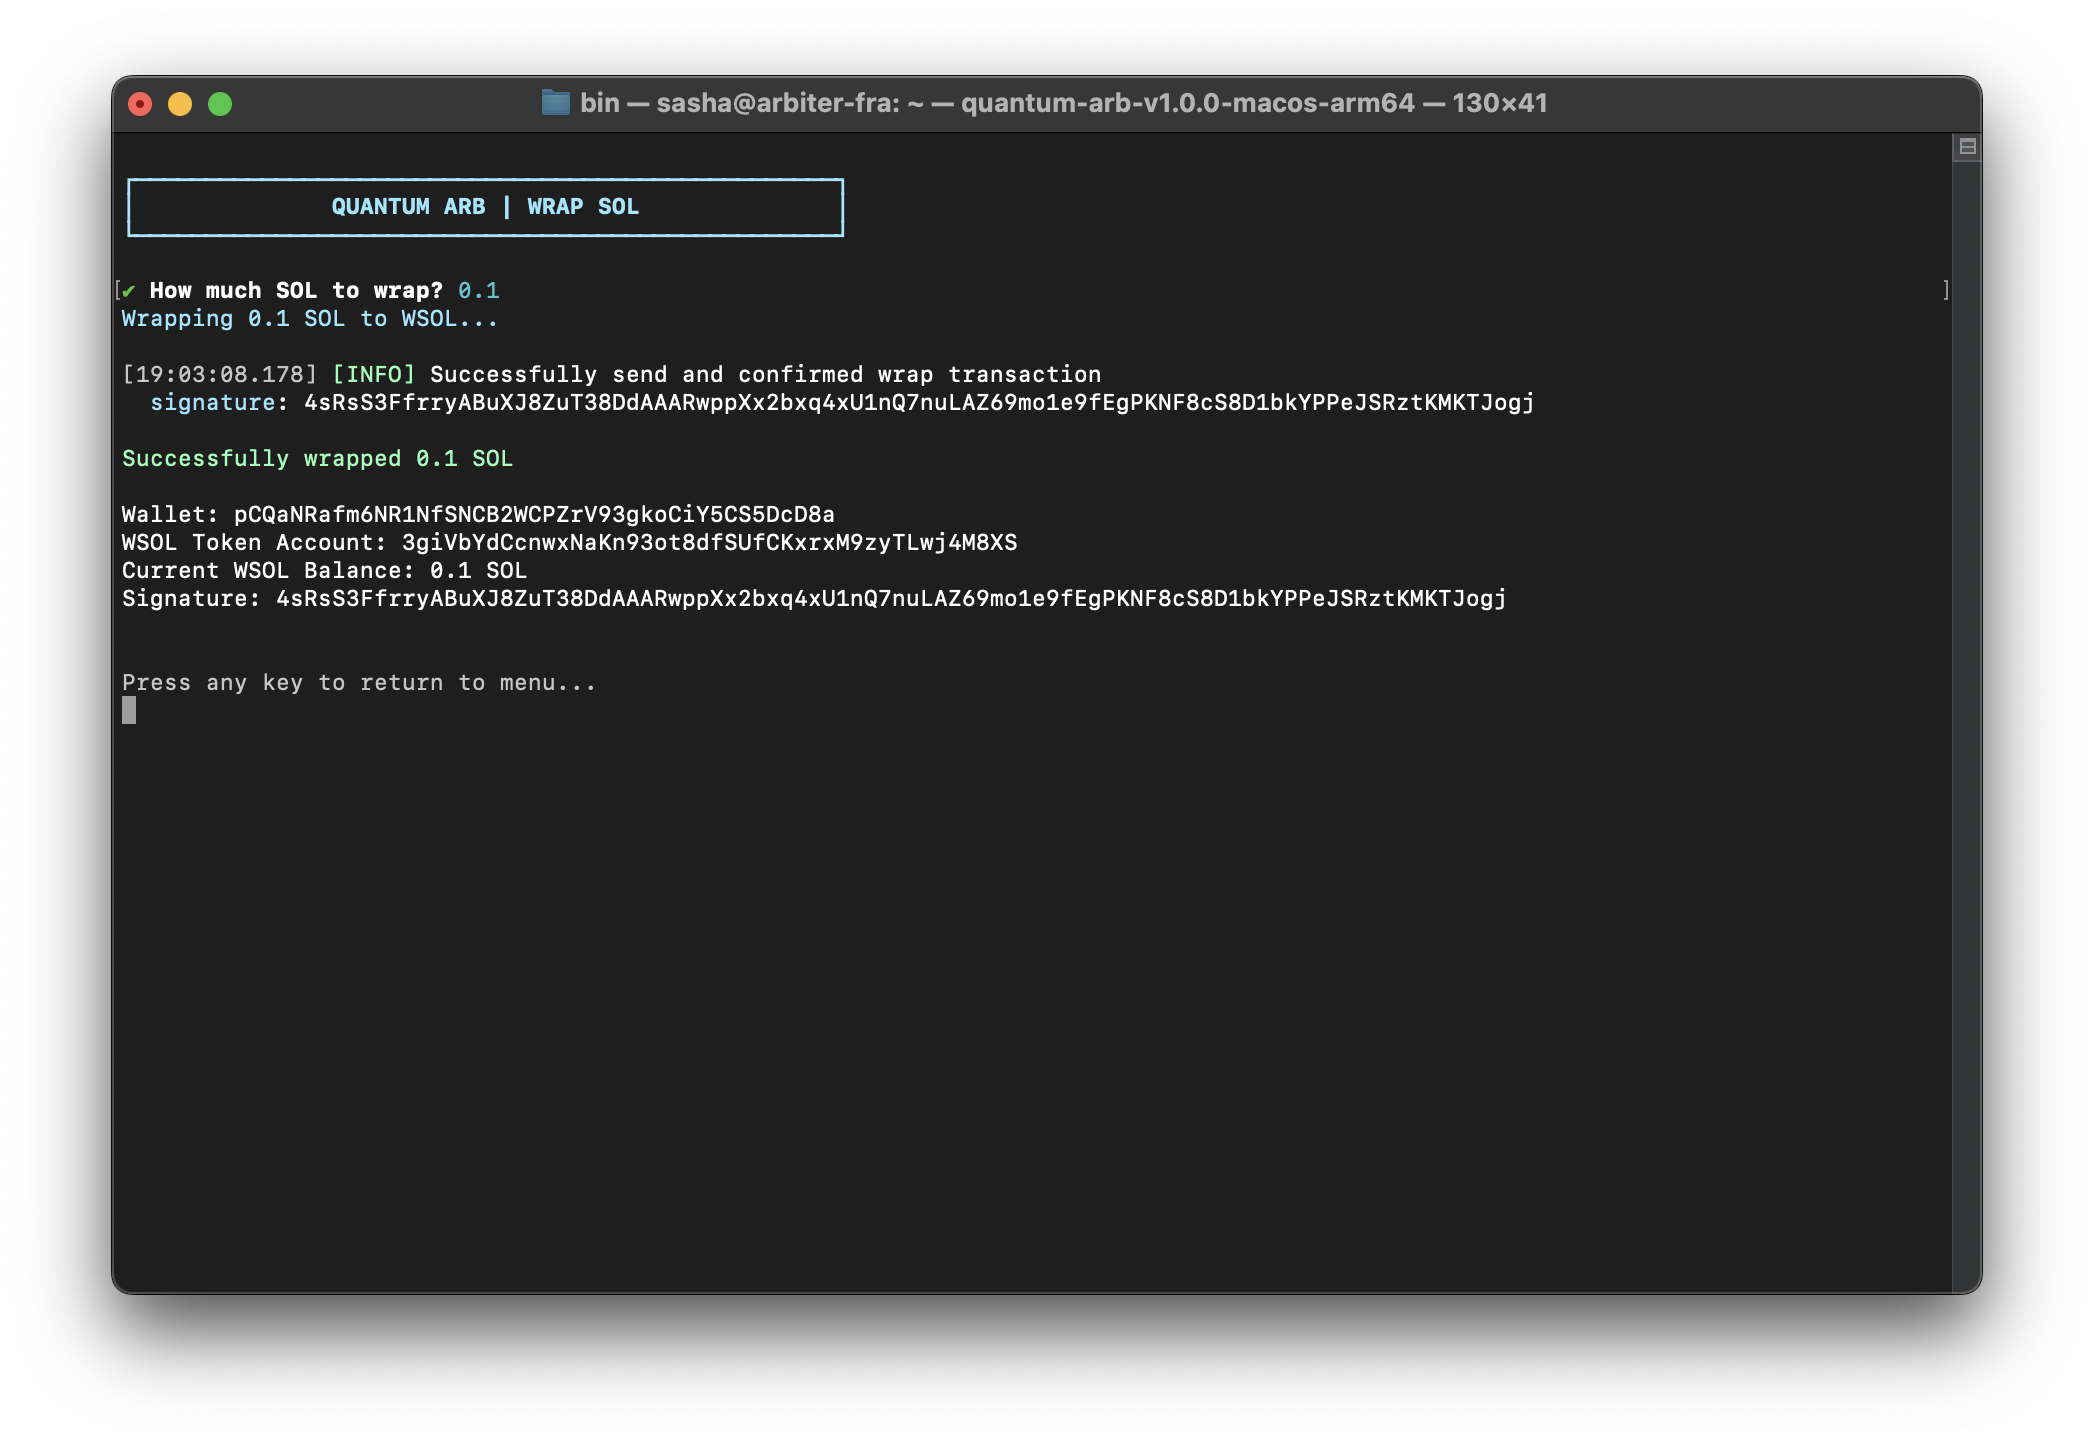This screenshot has width=2094, height=1442.
Task: Click the 'Successfully wrapped 0.1 SOL' message
Action: [x=317, y=459]
